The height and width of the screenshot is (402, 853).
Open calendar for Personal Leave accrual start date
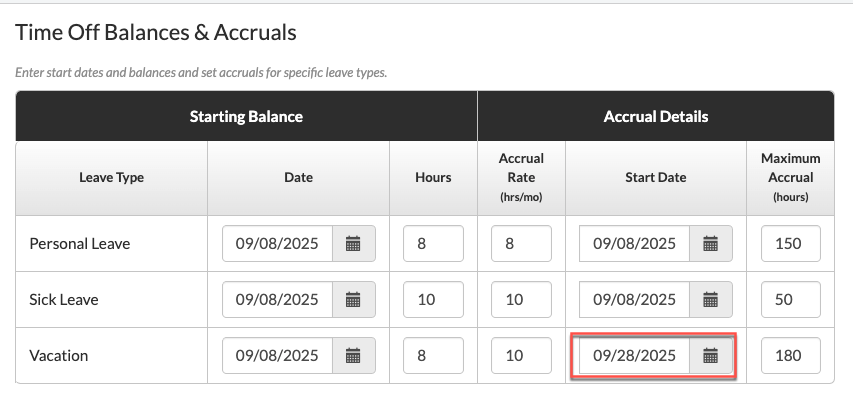click(711, 244)
